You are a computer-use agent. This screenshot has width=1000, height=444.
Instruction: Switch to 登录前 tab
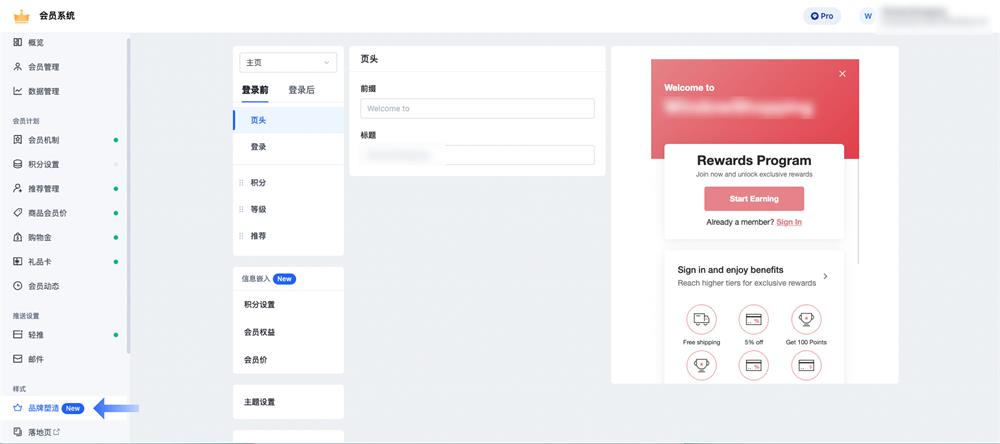pos(254,90)
